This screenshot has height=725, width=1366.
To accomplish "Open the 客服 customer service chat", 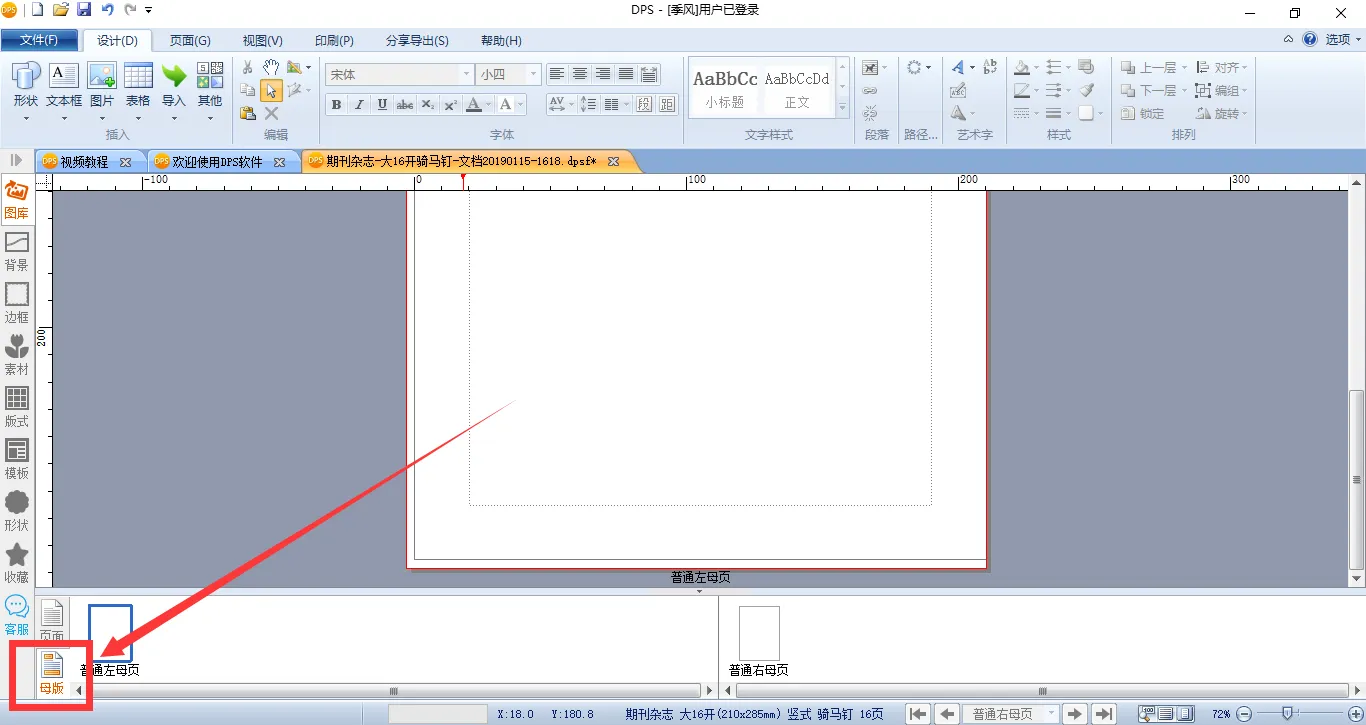I will click(x=17, y=616).
